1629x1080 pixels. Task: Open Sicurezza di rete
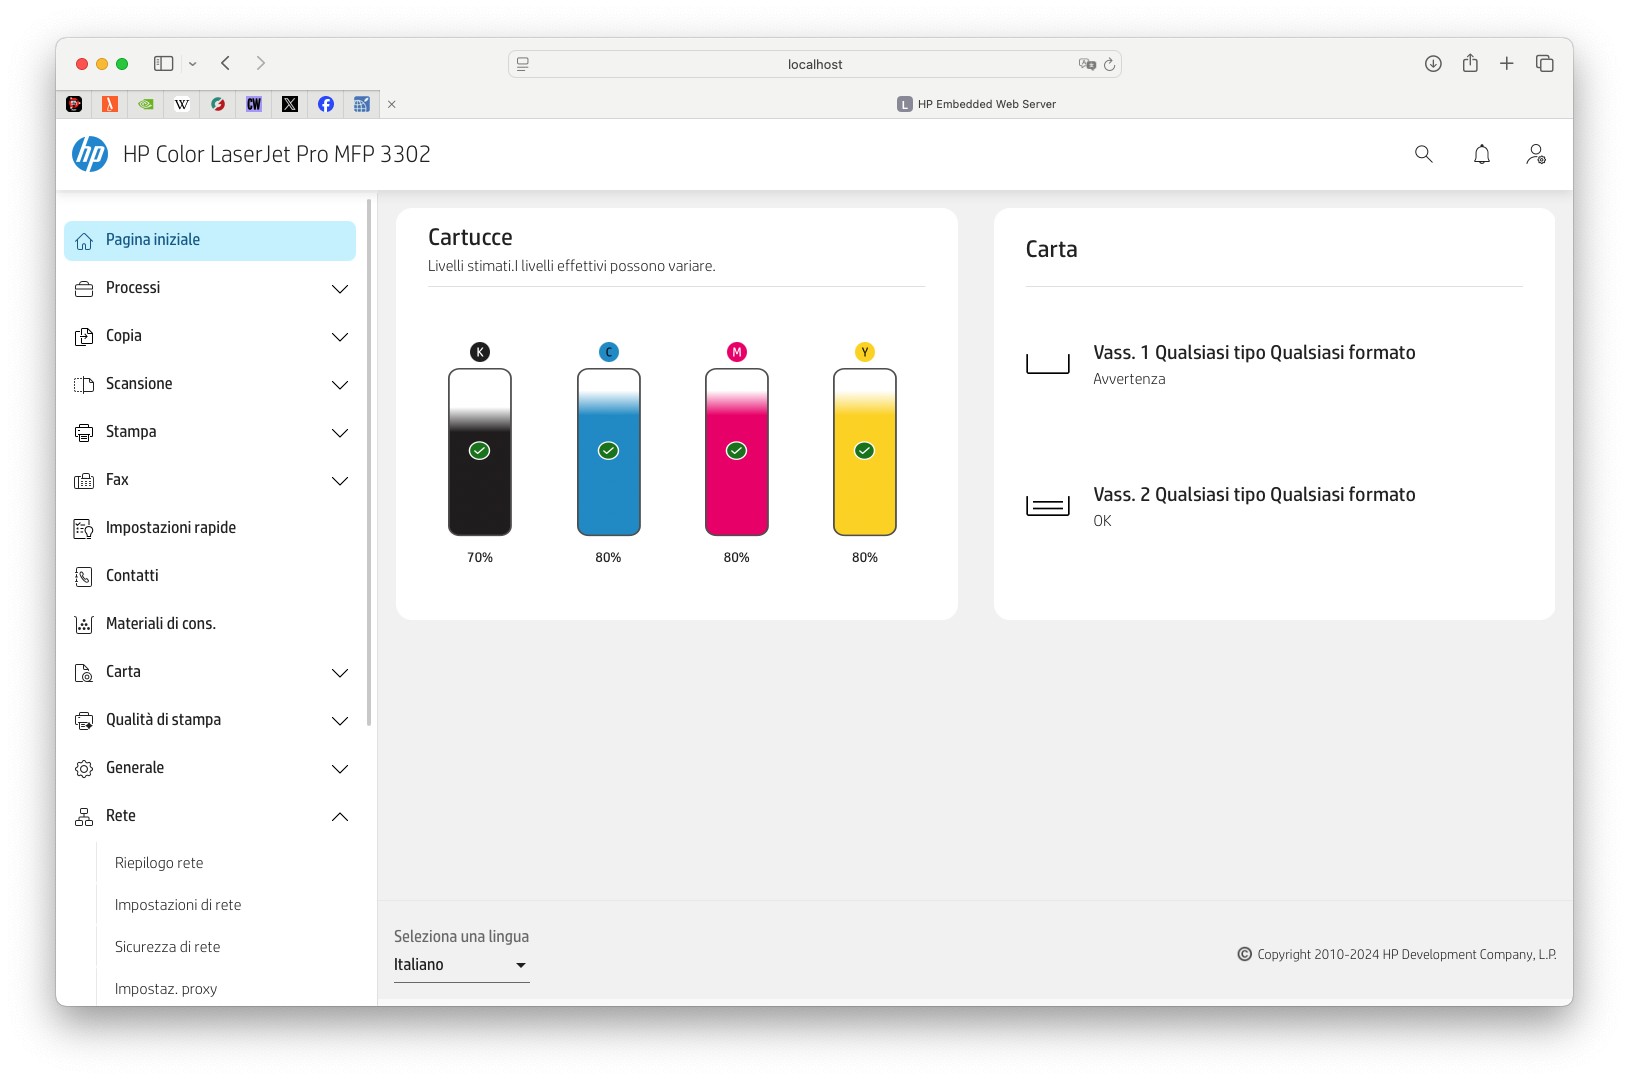point(167,947)
